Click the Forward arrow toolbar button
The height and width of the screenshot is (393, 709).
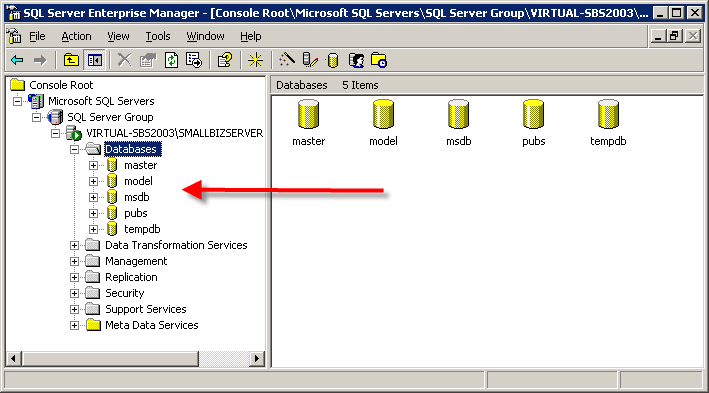[40, 60]
